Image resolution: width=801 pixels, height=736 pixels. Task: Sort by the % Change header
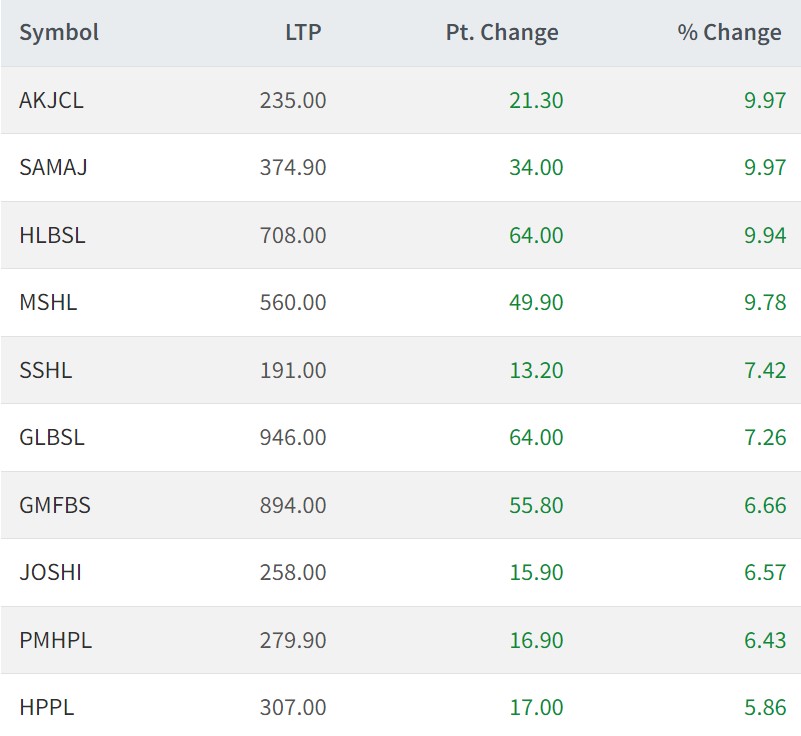click(729, 32)
